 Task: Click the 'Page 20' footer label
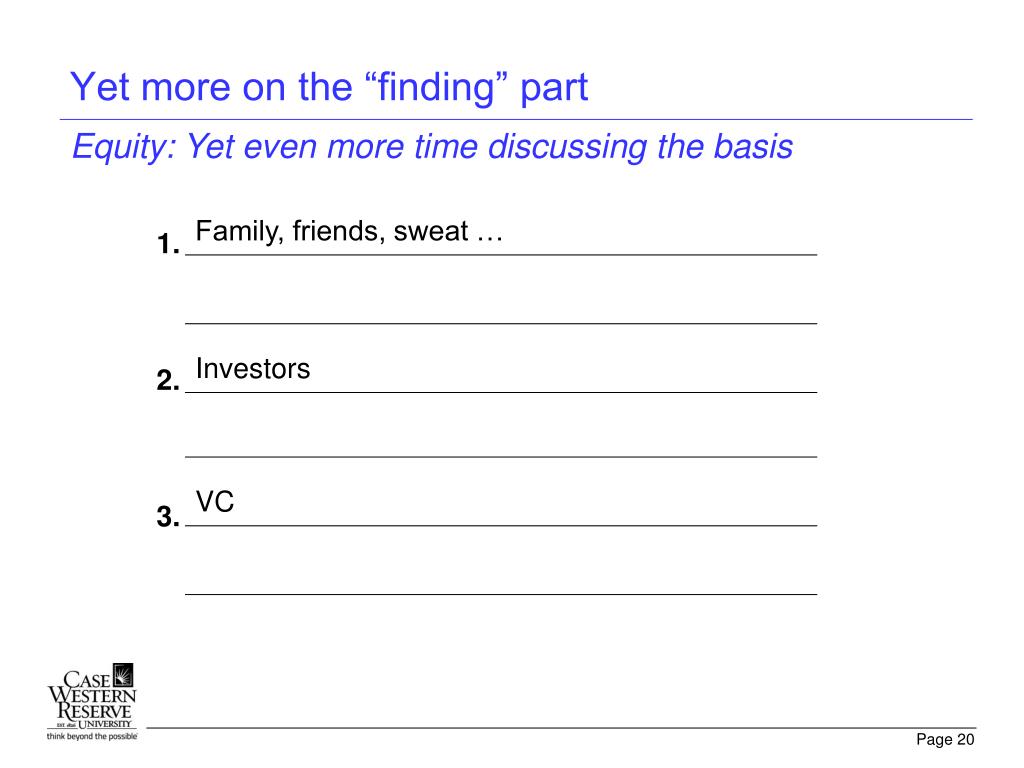tap(945, 739)
